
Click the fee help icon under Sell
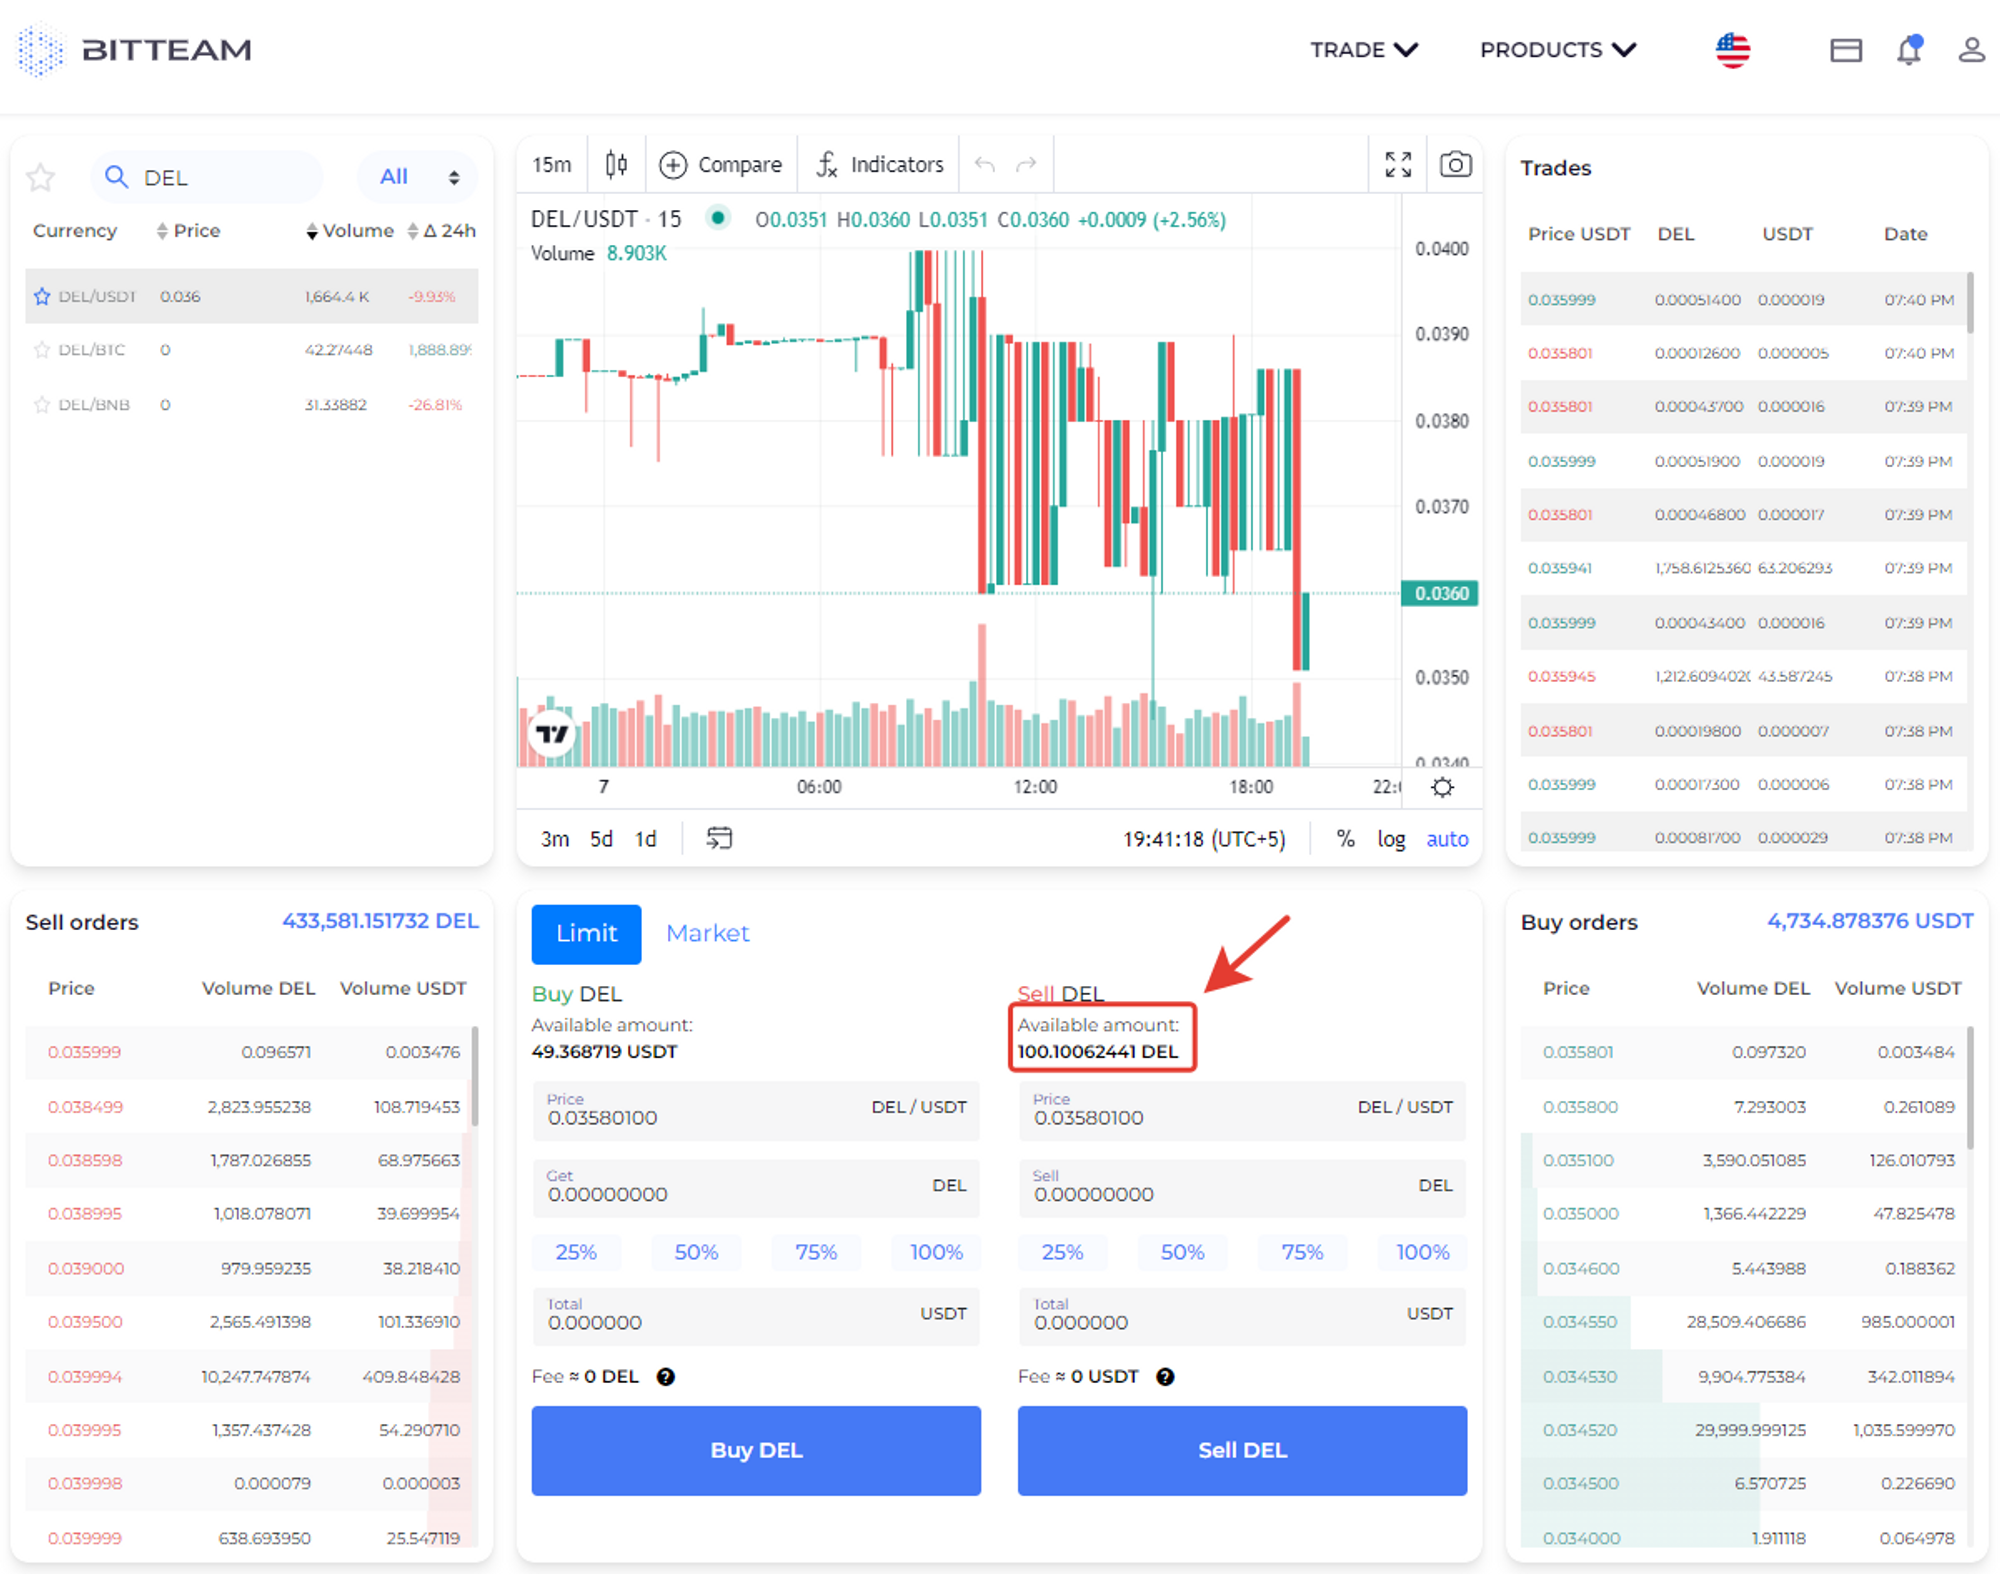pyautogui.click(x=1165, y=1377)
